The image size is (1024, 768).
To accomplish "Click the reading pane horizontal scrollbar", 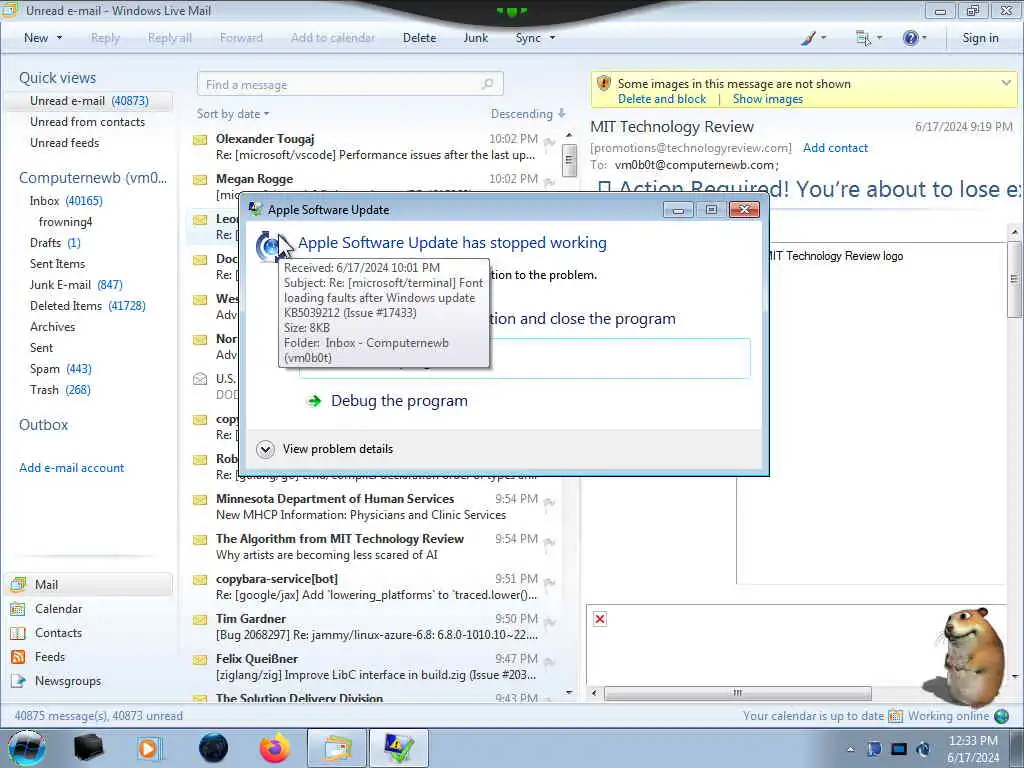I will coord(737,693).
